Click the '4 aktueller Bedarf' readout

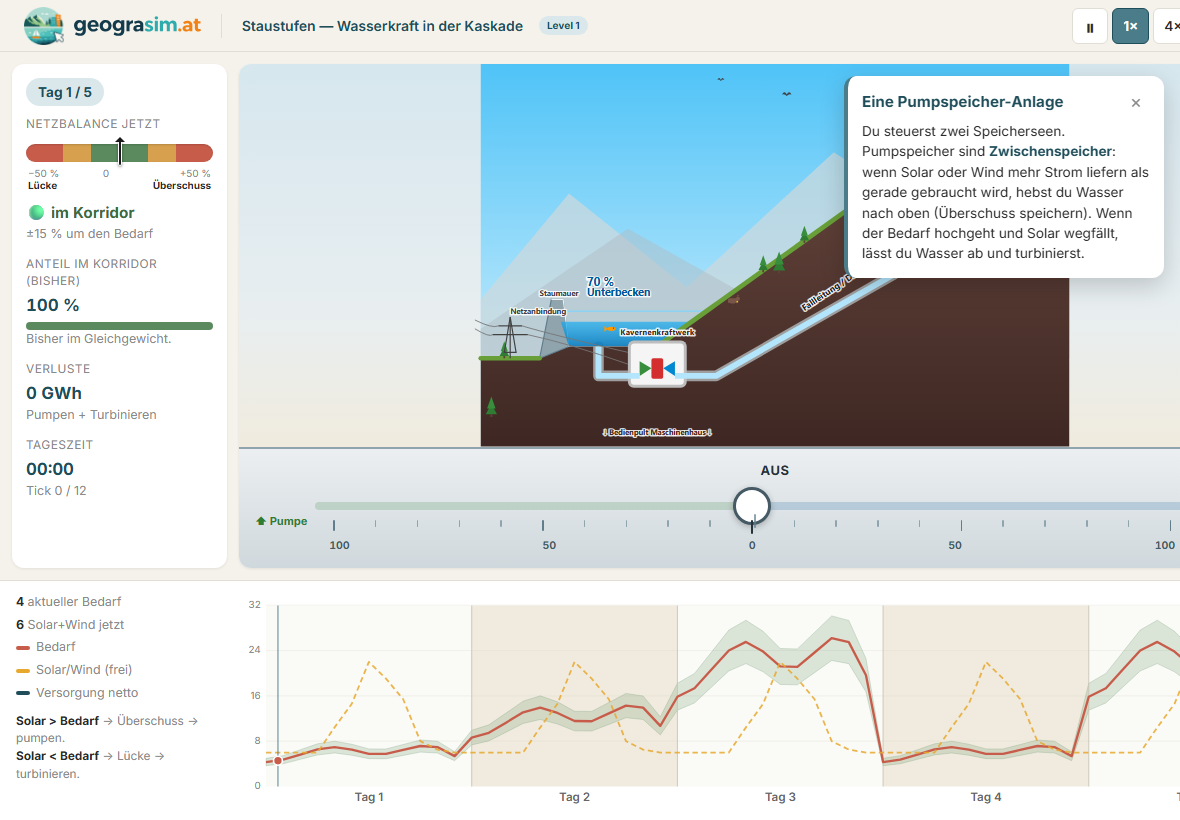pos(68,602)
